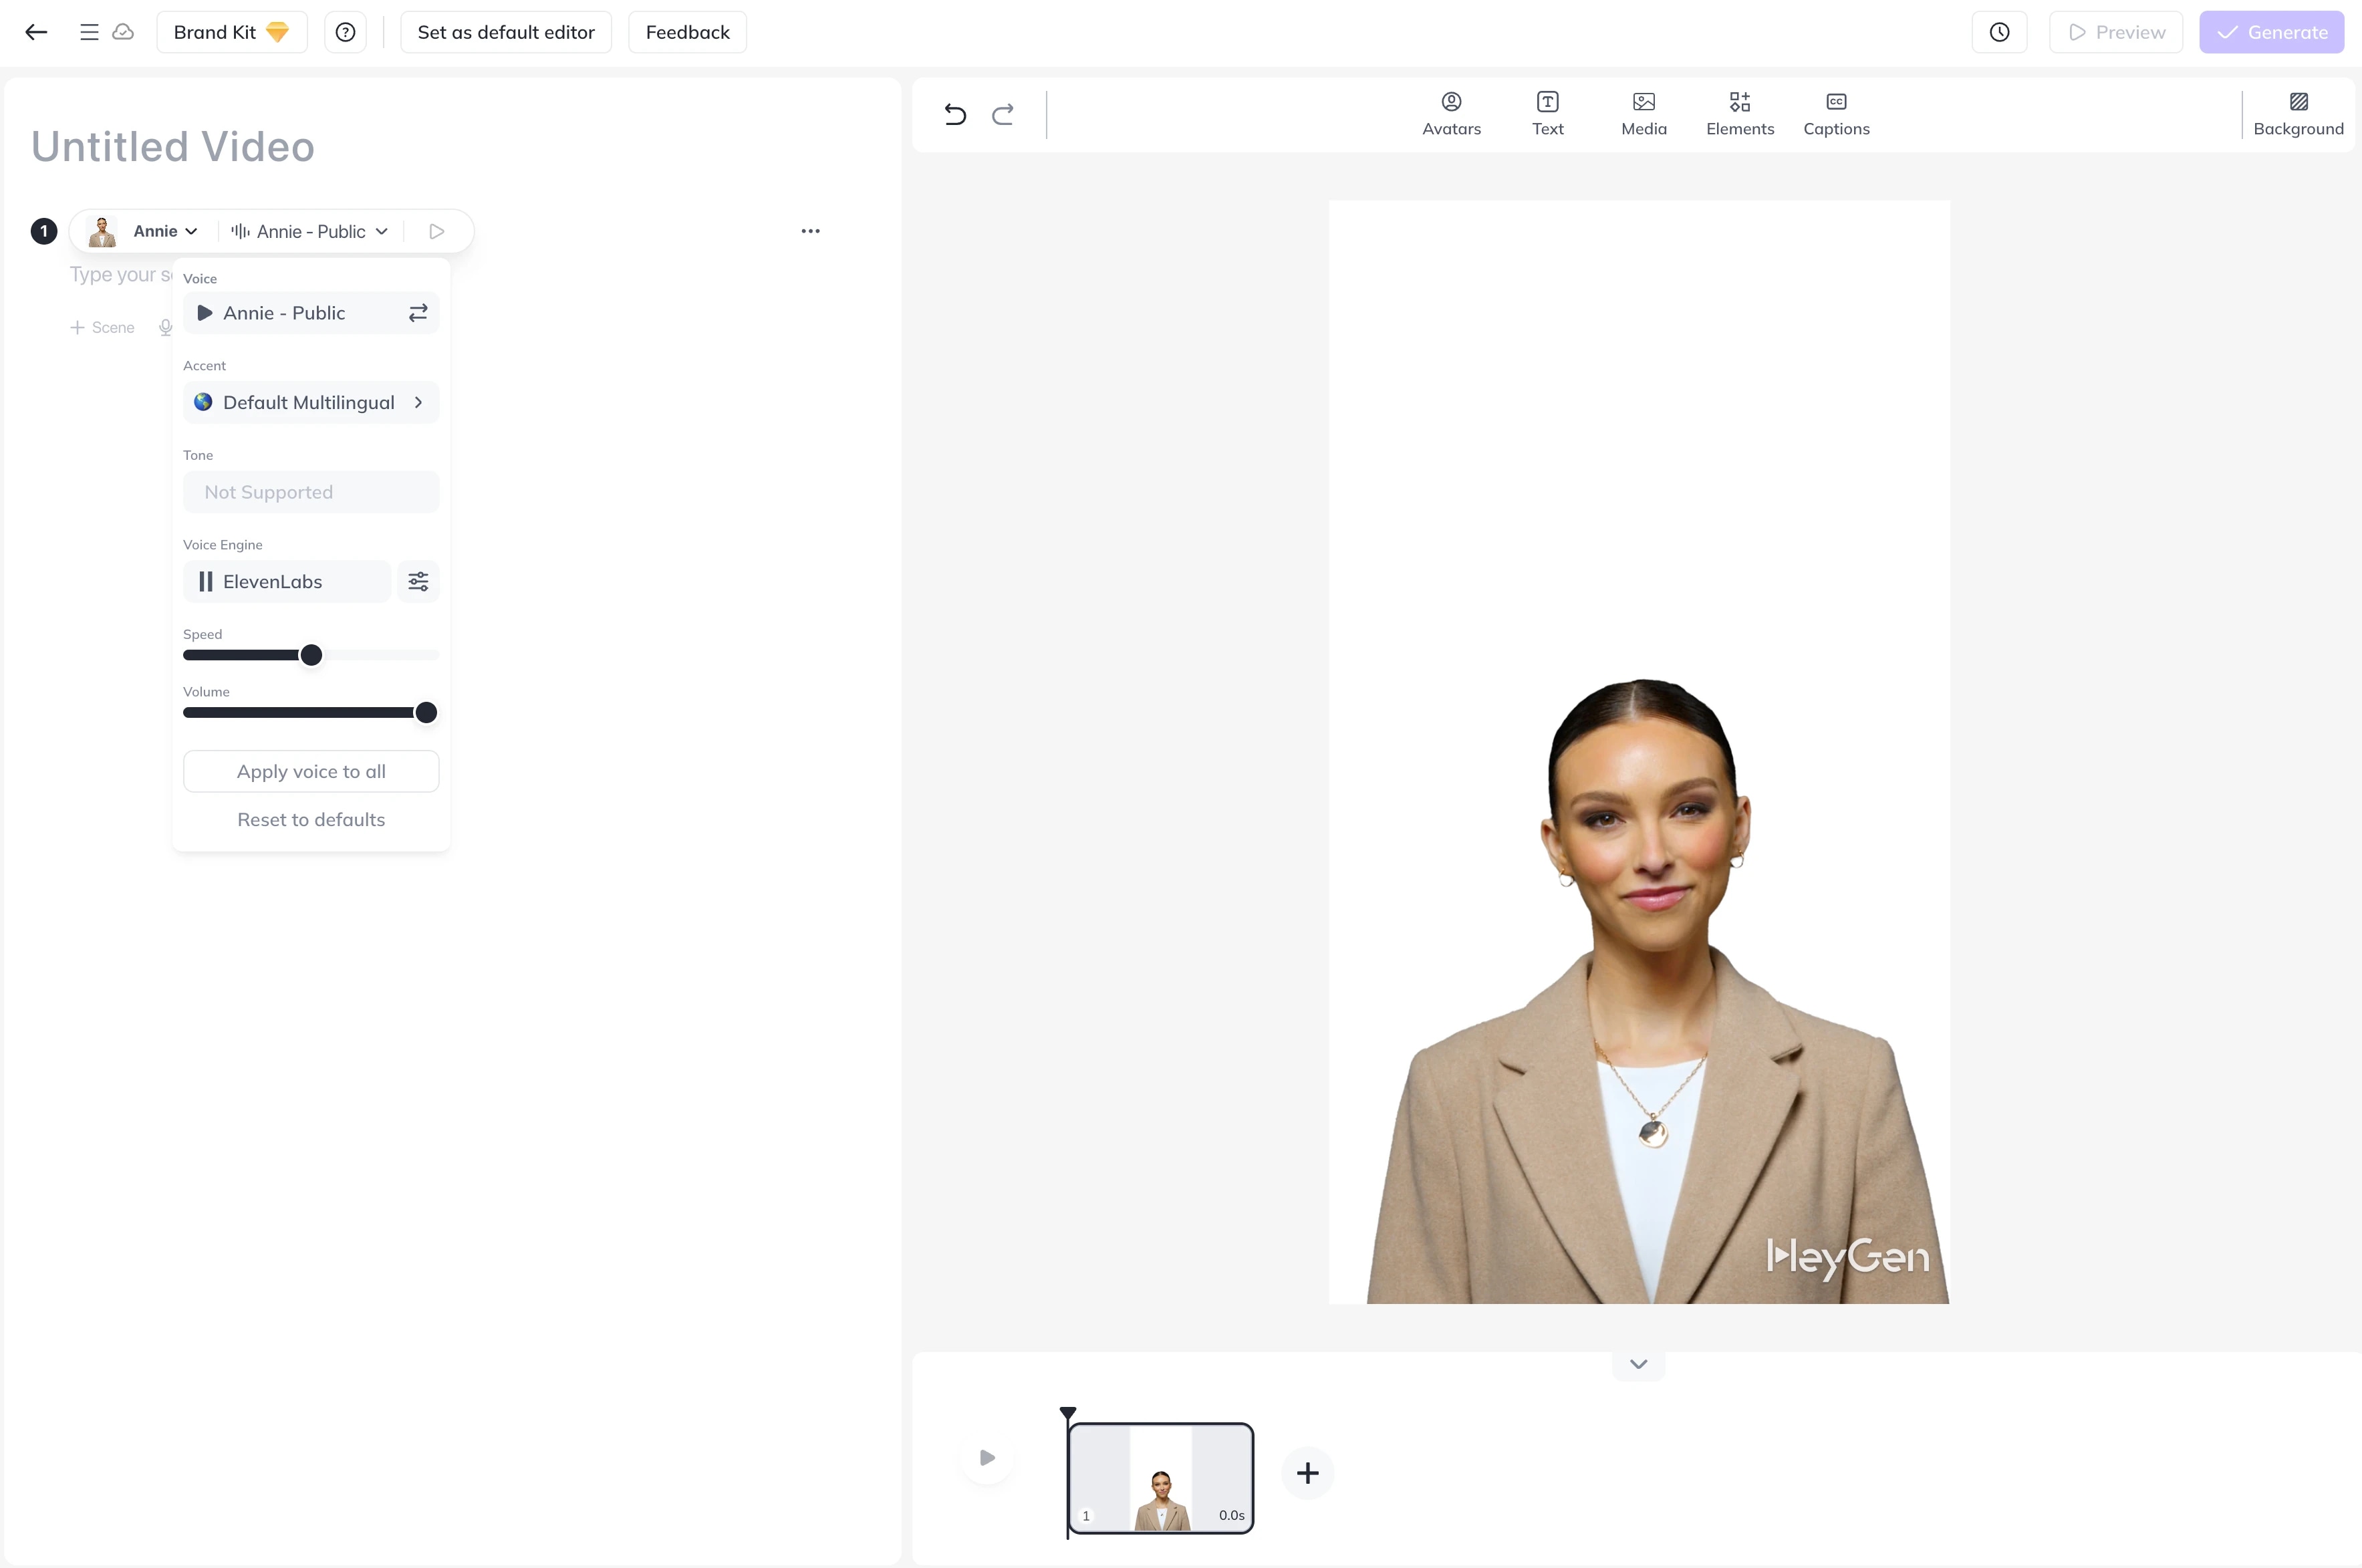Click the undo arrow icon
This screenshot has height=1568, width=2362.
[955, 114]
